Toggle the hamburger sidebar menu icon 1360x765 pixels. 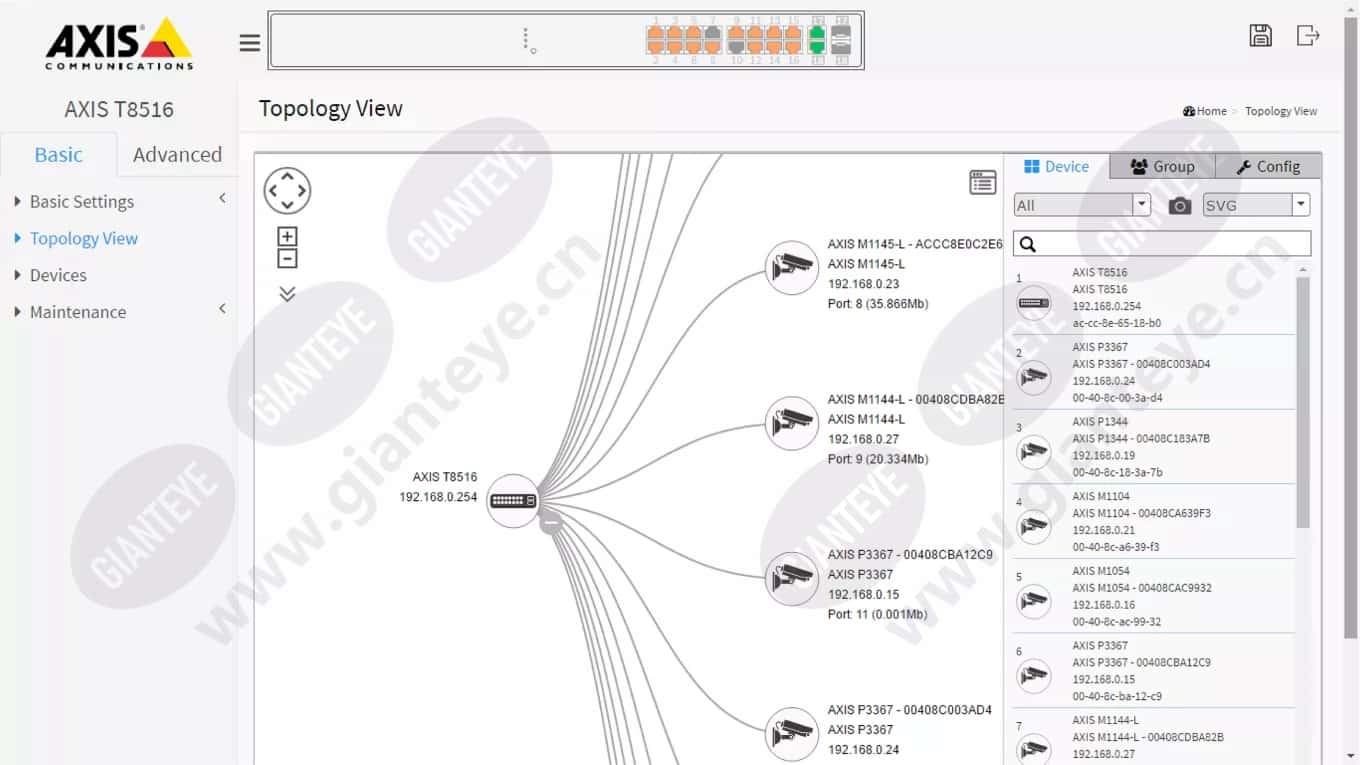pyautogui.click(x=250, y=43)
